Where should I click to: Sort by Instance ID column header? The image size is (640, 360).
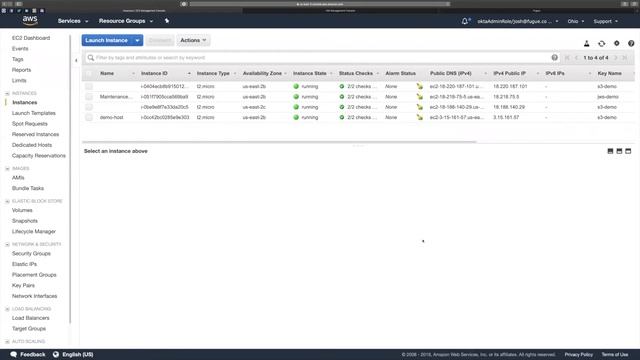click(x=154, y=73)
